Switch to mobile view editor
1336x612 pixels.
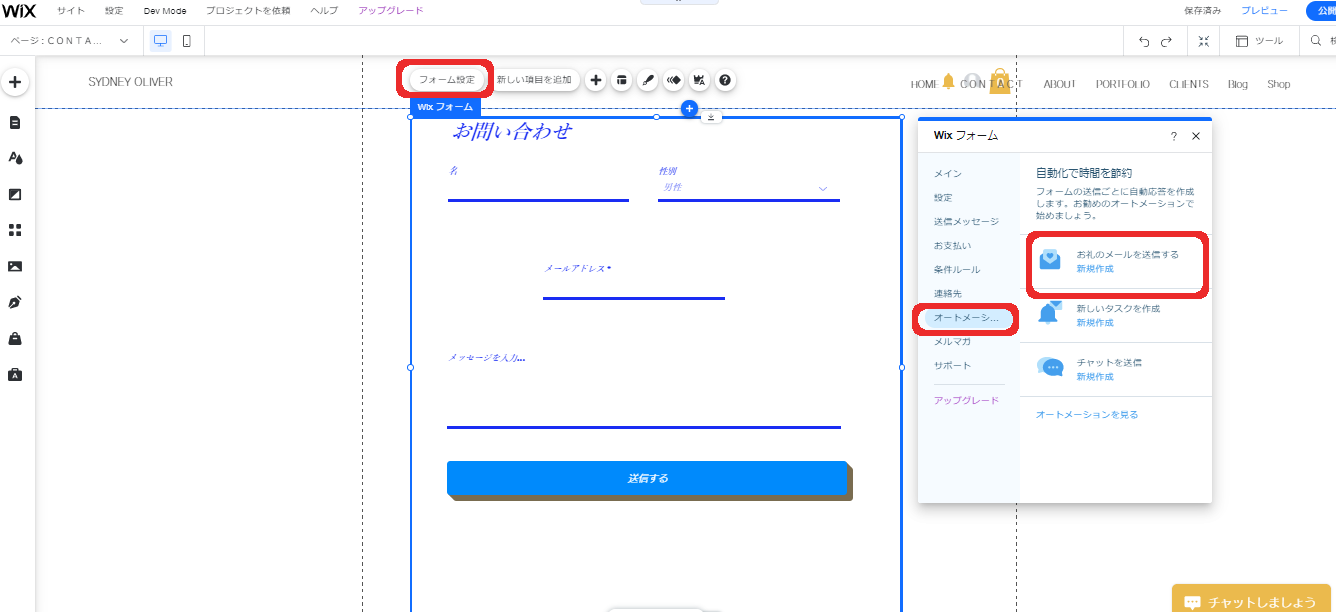pyautogui.click(x=186, y=41)
